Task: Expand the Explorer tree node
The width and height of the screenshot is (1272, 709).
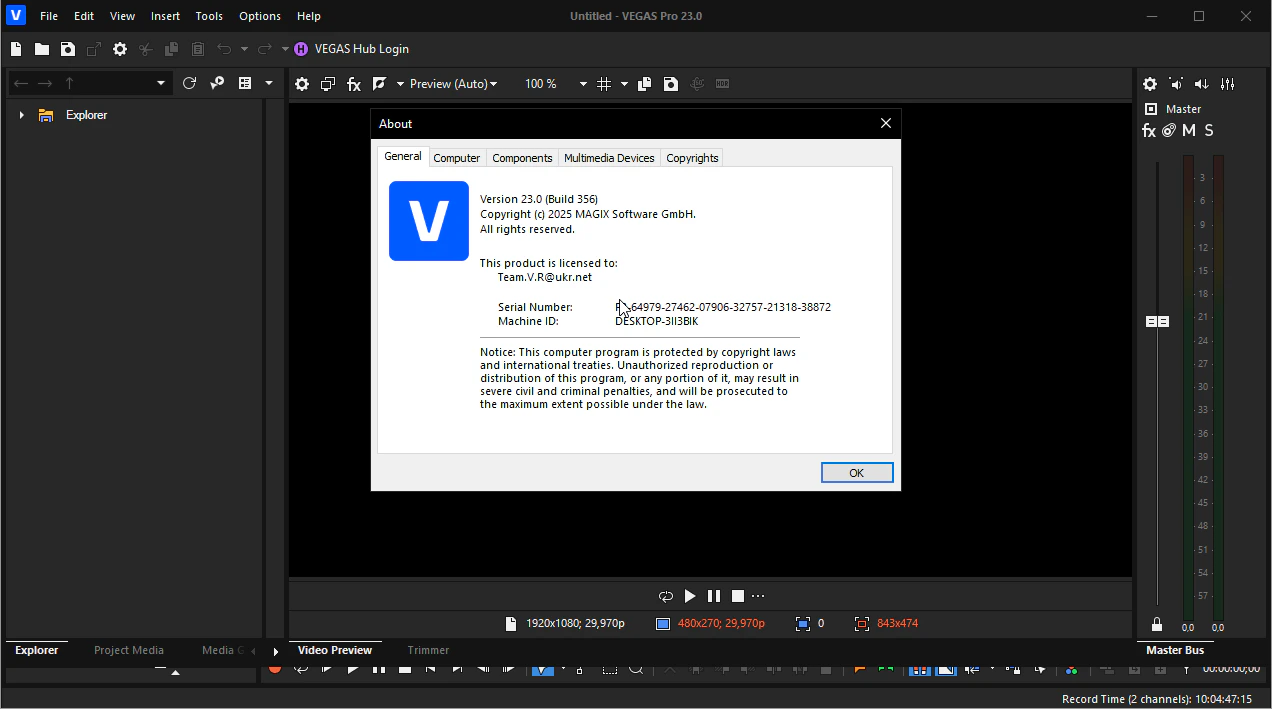Action: coord(22,115)
